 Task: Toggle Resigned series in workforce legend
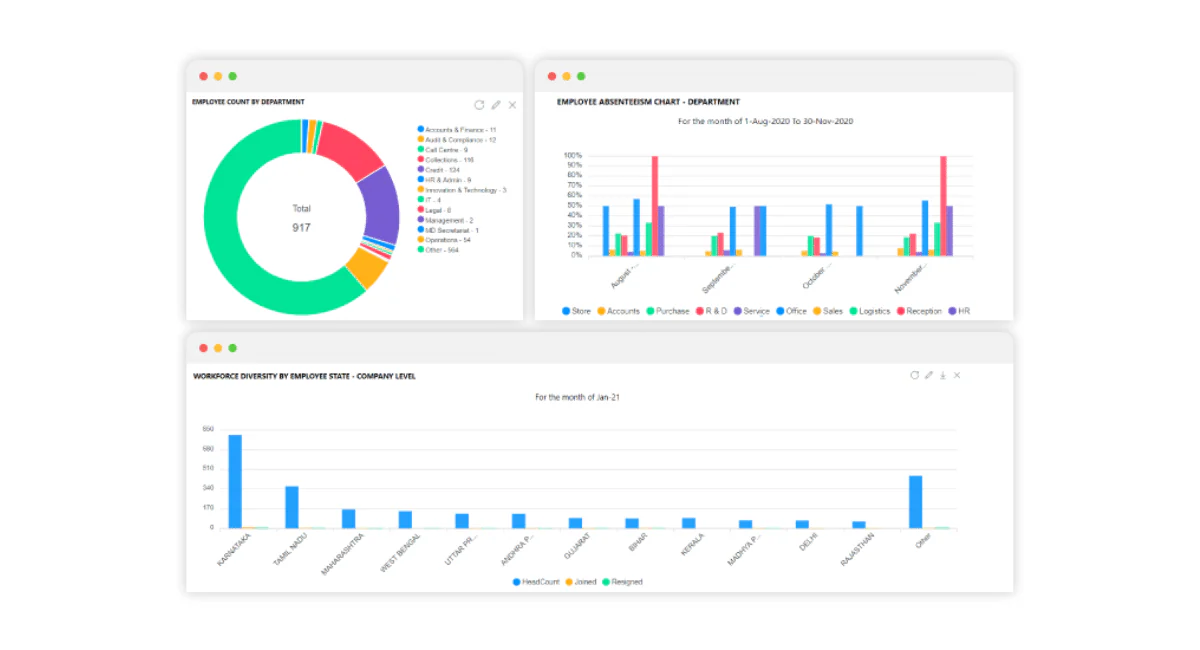[x=622, y=581]
